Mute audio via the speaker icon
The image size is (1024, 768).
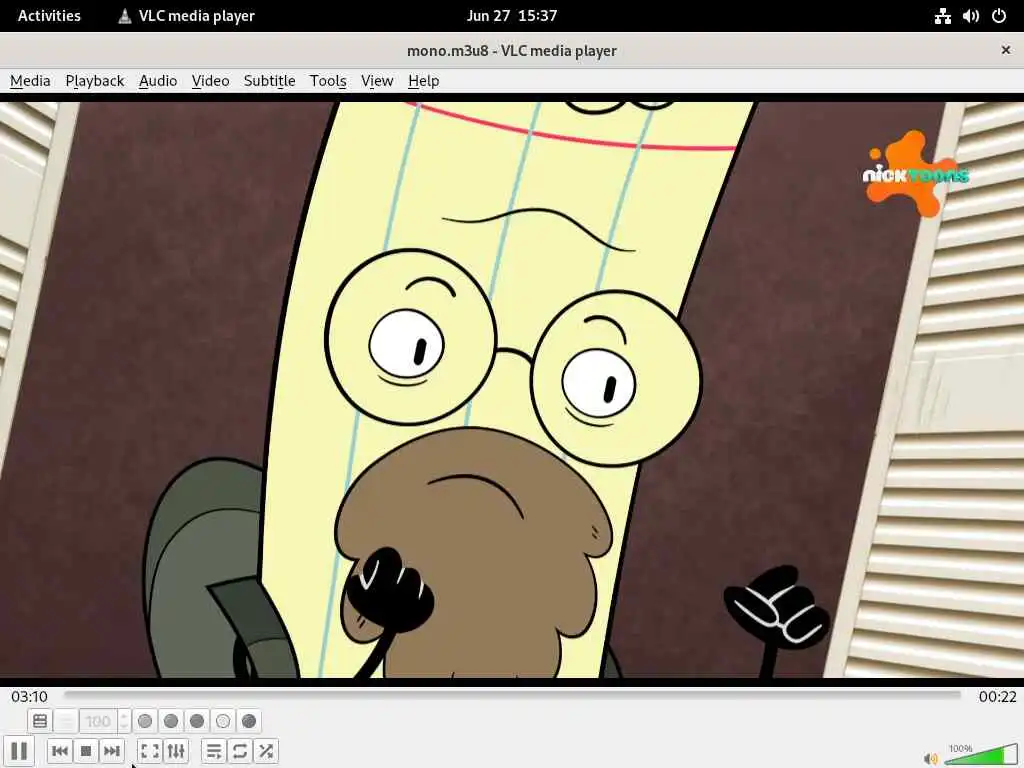point(930,758)
